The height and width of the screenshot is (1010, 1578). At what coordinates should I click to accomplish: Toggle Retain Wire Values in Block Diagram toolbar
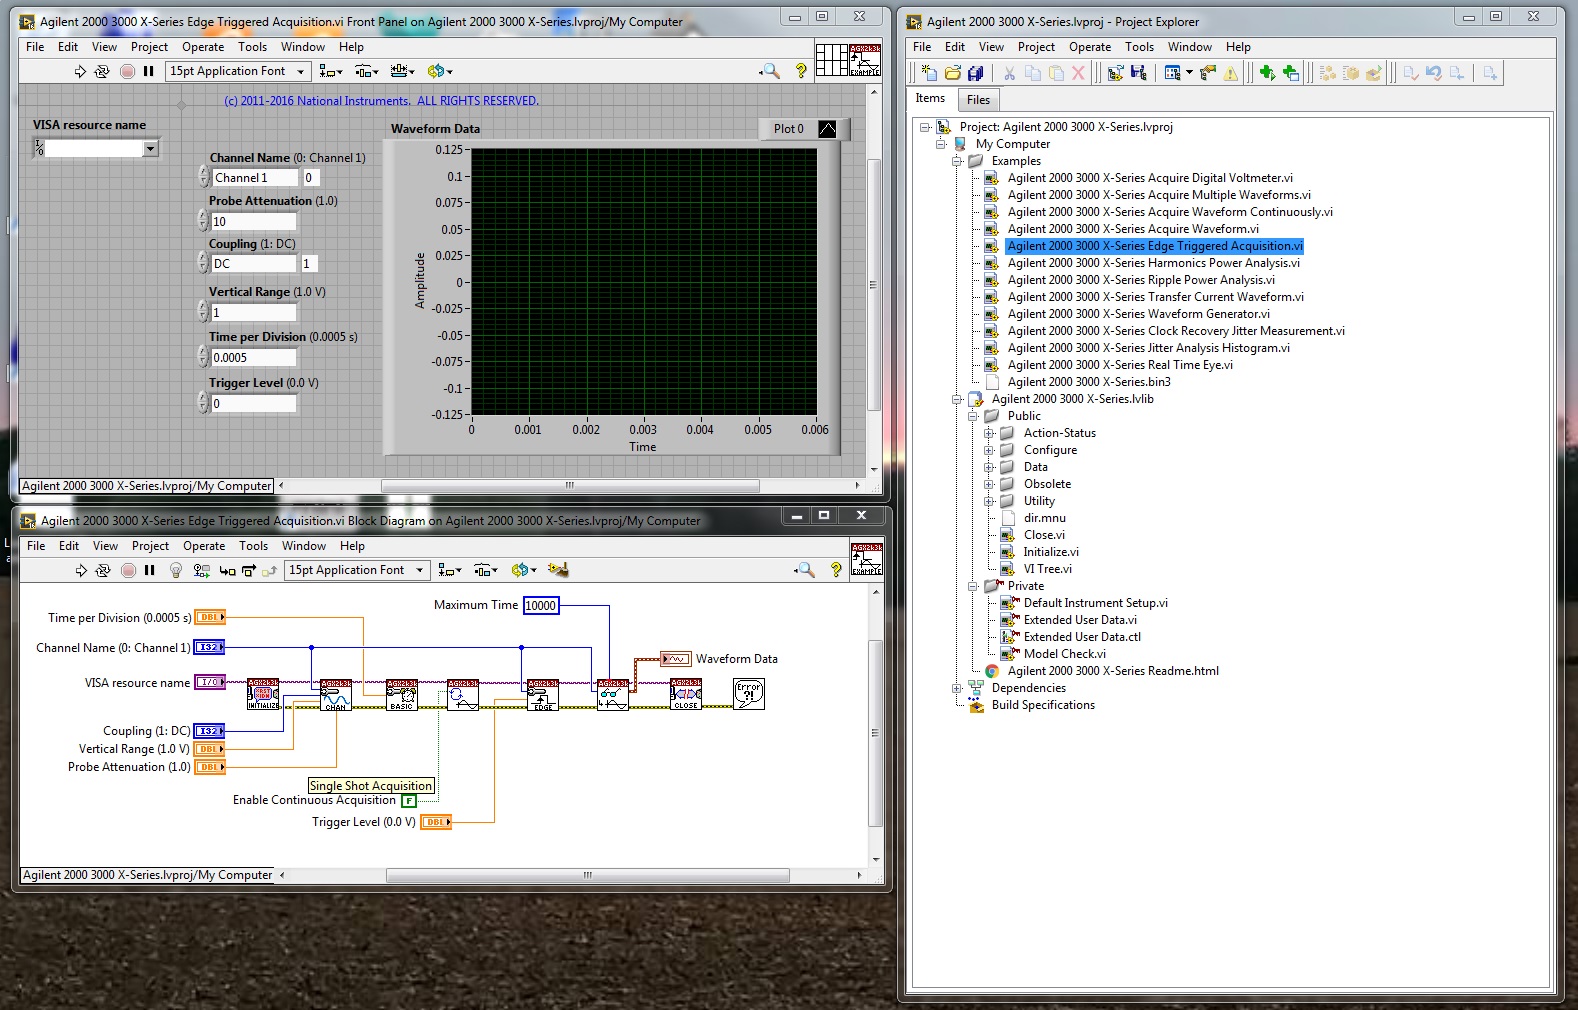[201, 570]
